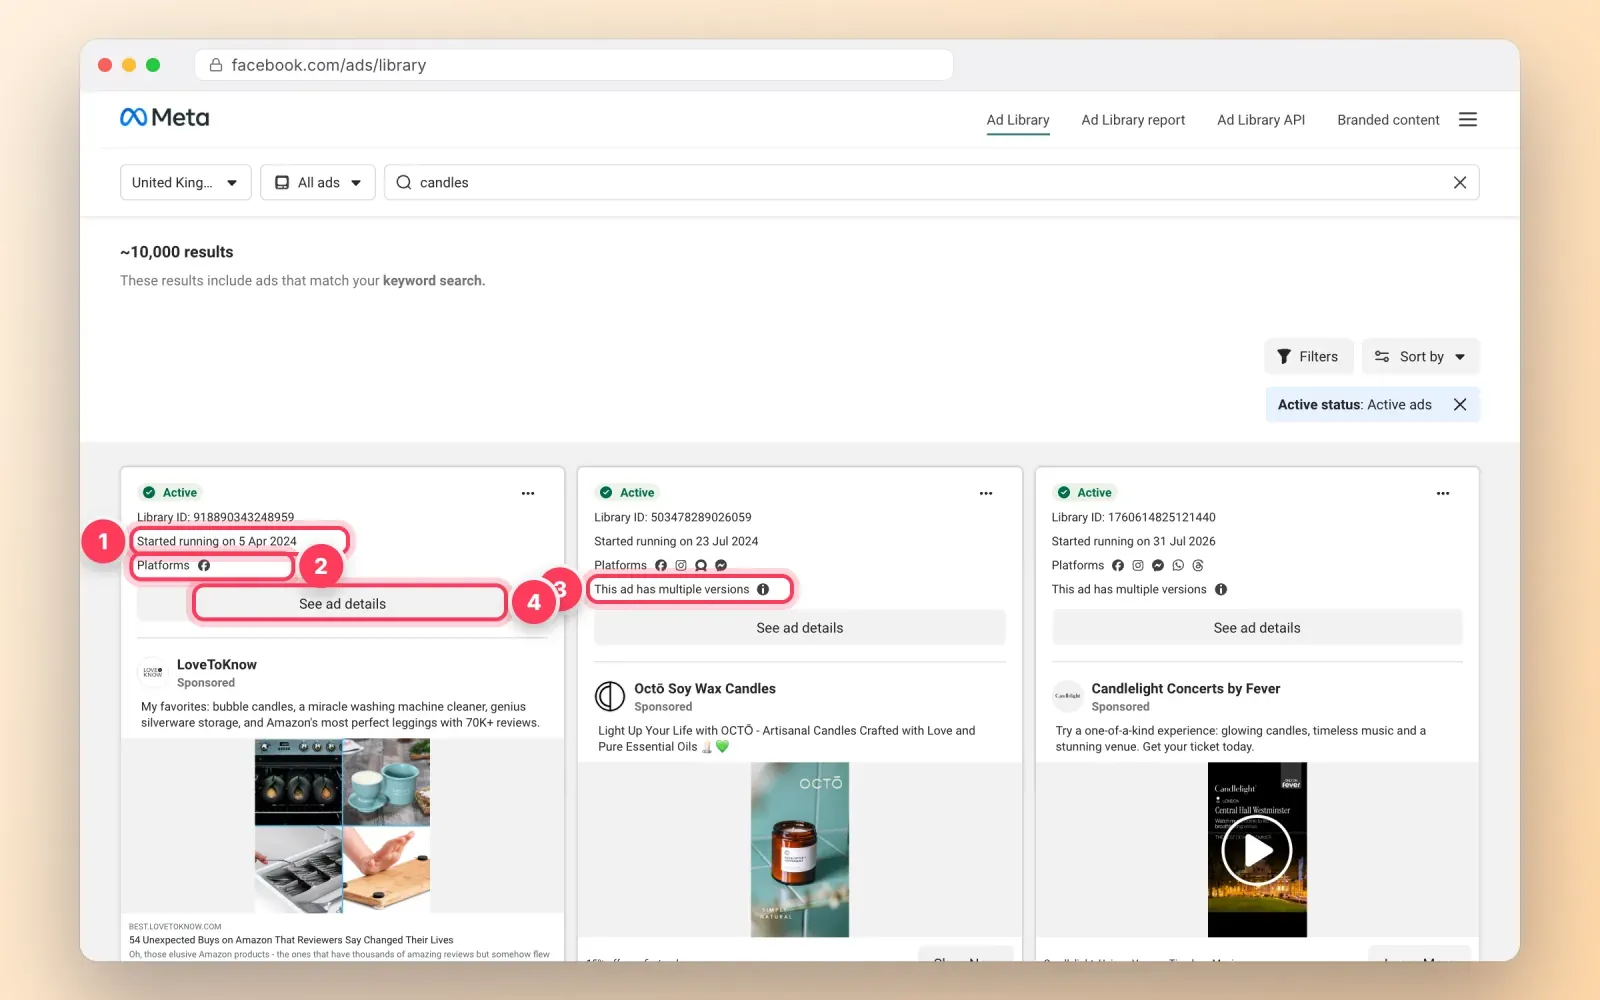Remove the Active status filter chip
This screenshot has width=1600, height=1000.
pyautogui.click(x=1460, y=404)
